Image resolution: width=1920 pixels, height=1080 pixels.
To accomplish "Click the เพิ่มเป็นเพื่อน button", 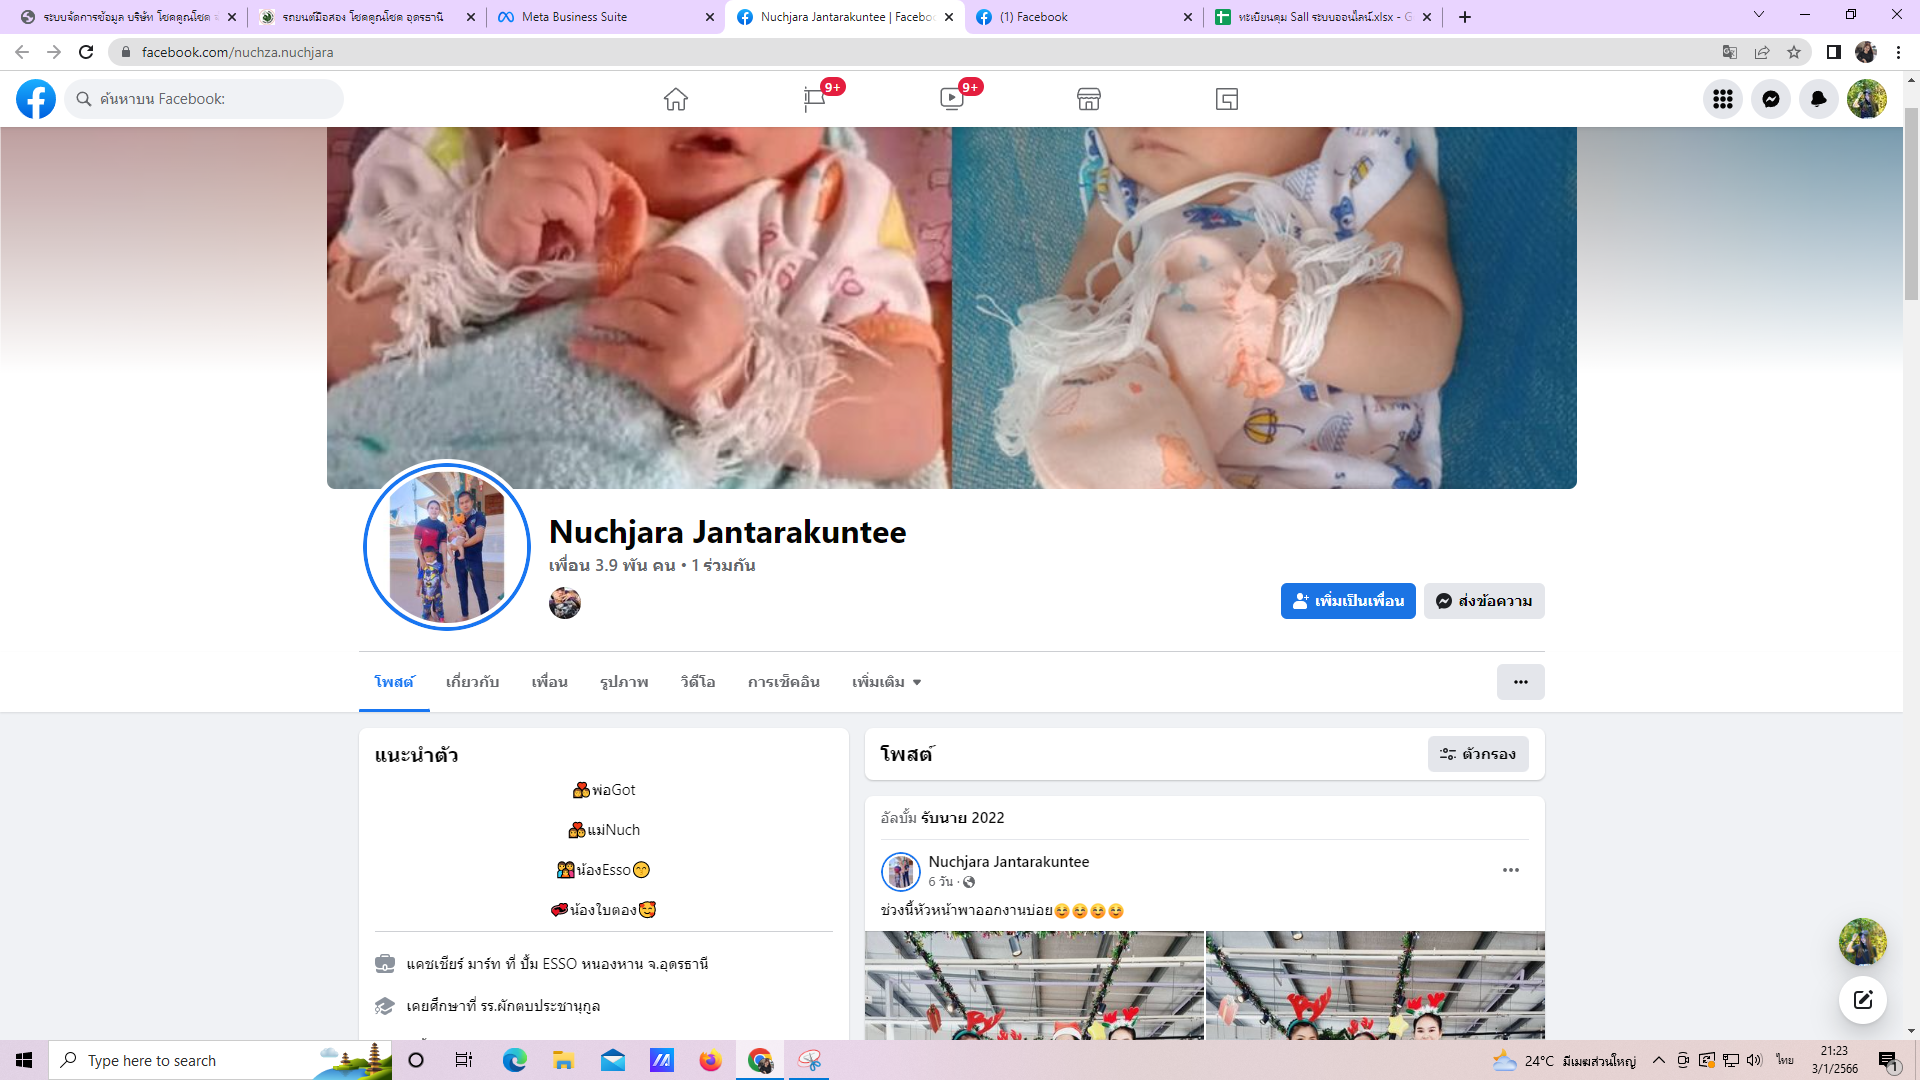I will click(1348, 601).
